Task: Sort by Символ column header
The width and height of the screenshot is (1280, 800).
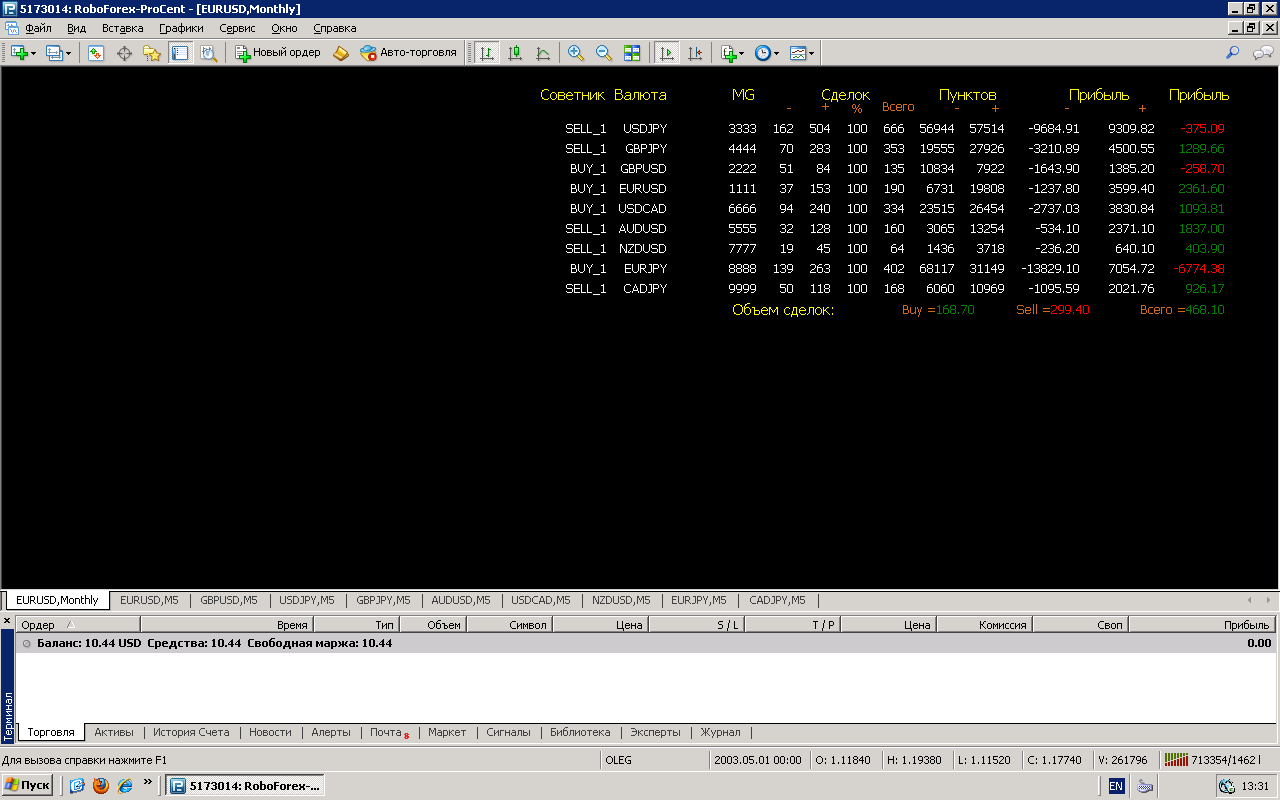Action: click(x=509, y=625)
